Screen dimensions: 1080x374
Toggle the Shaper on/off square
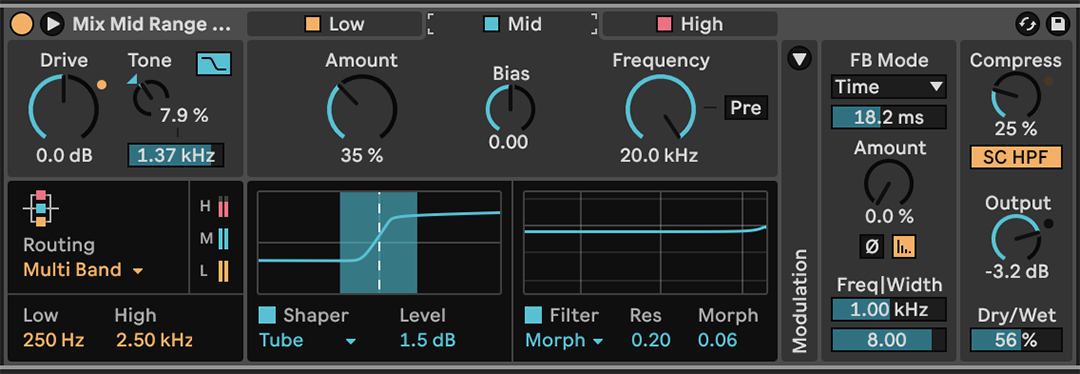coord(267,315)
